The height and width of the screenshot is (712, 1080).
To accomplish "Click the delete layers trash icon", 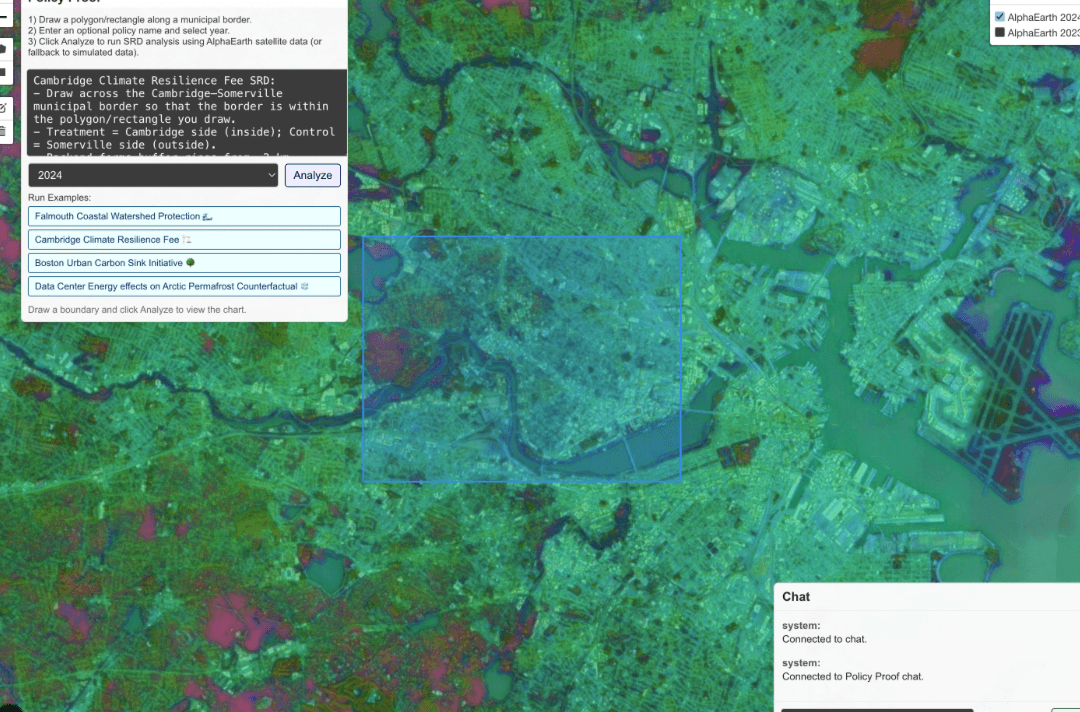I will [x=3, y=131].
